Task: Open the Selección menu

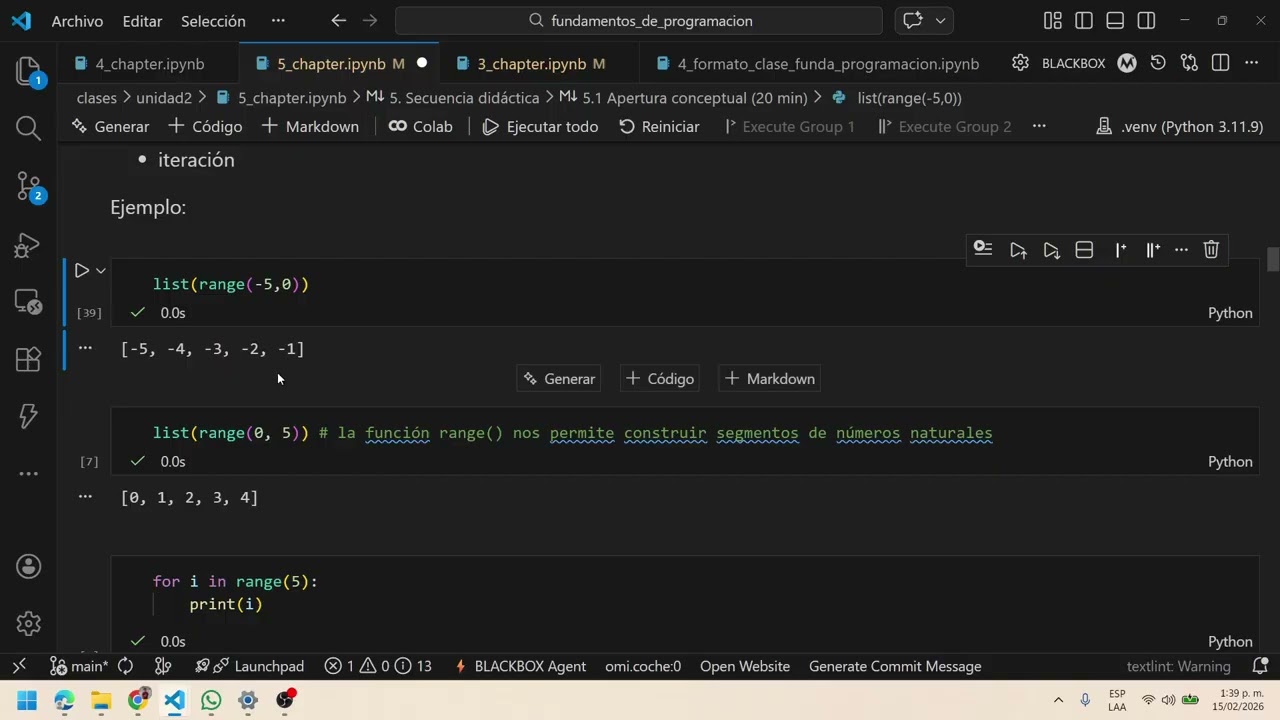Action: (x=213, y=21)
